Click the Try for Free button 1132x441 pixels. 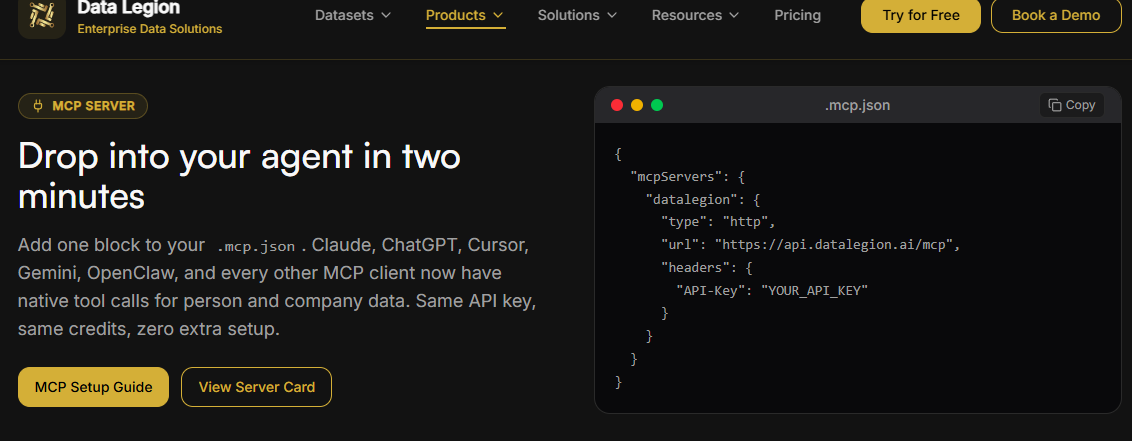pyautogui.click(x=920, y=15)
